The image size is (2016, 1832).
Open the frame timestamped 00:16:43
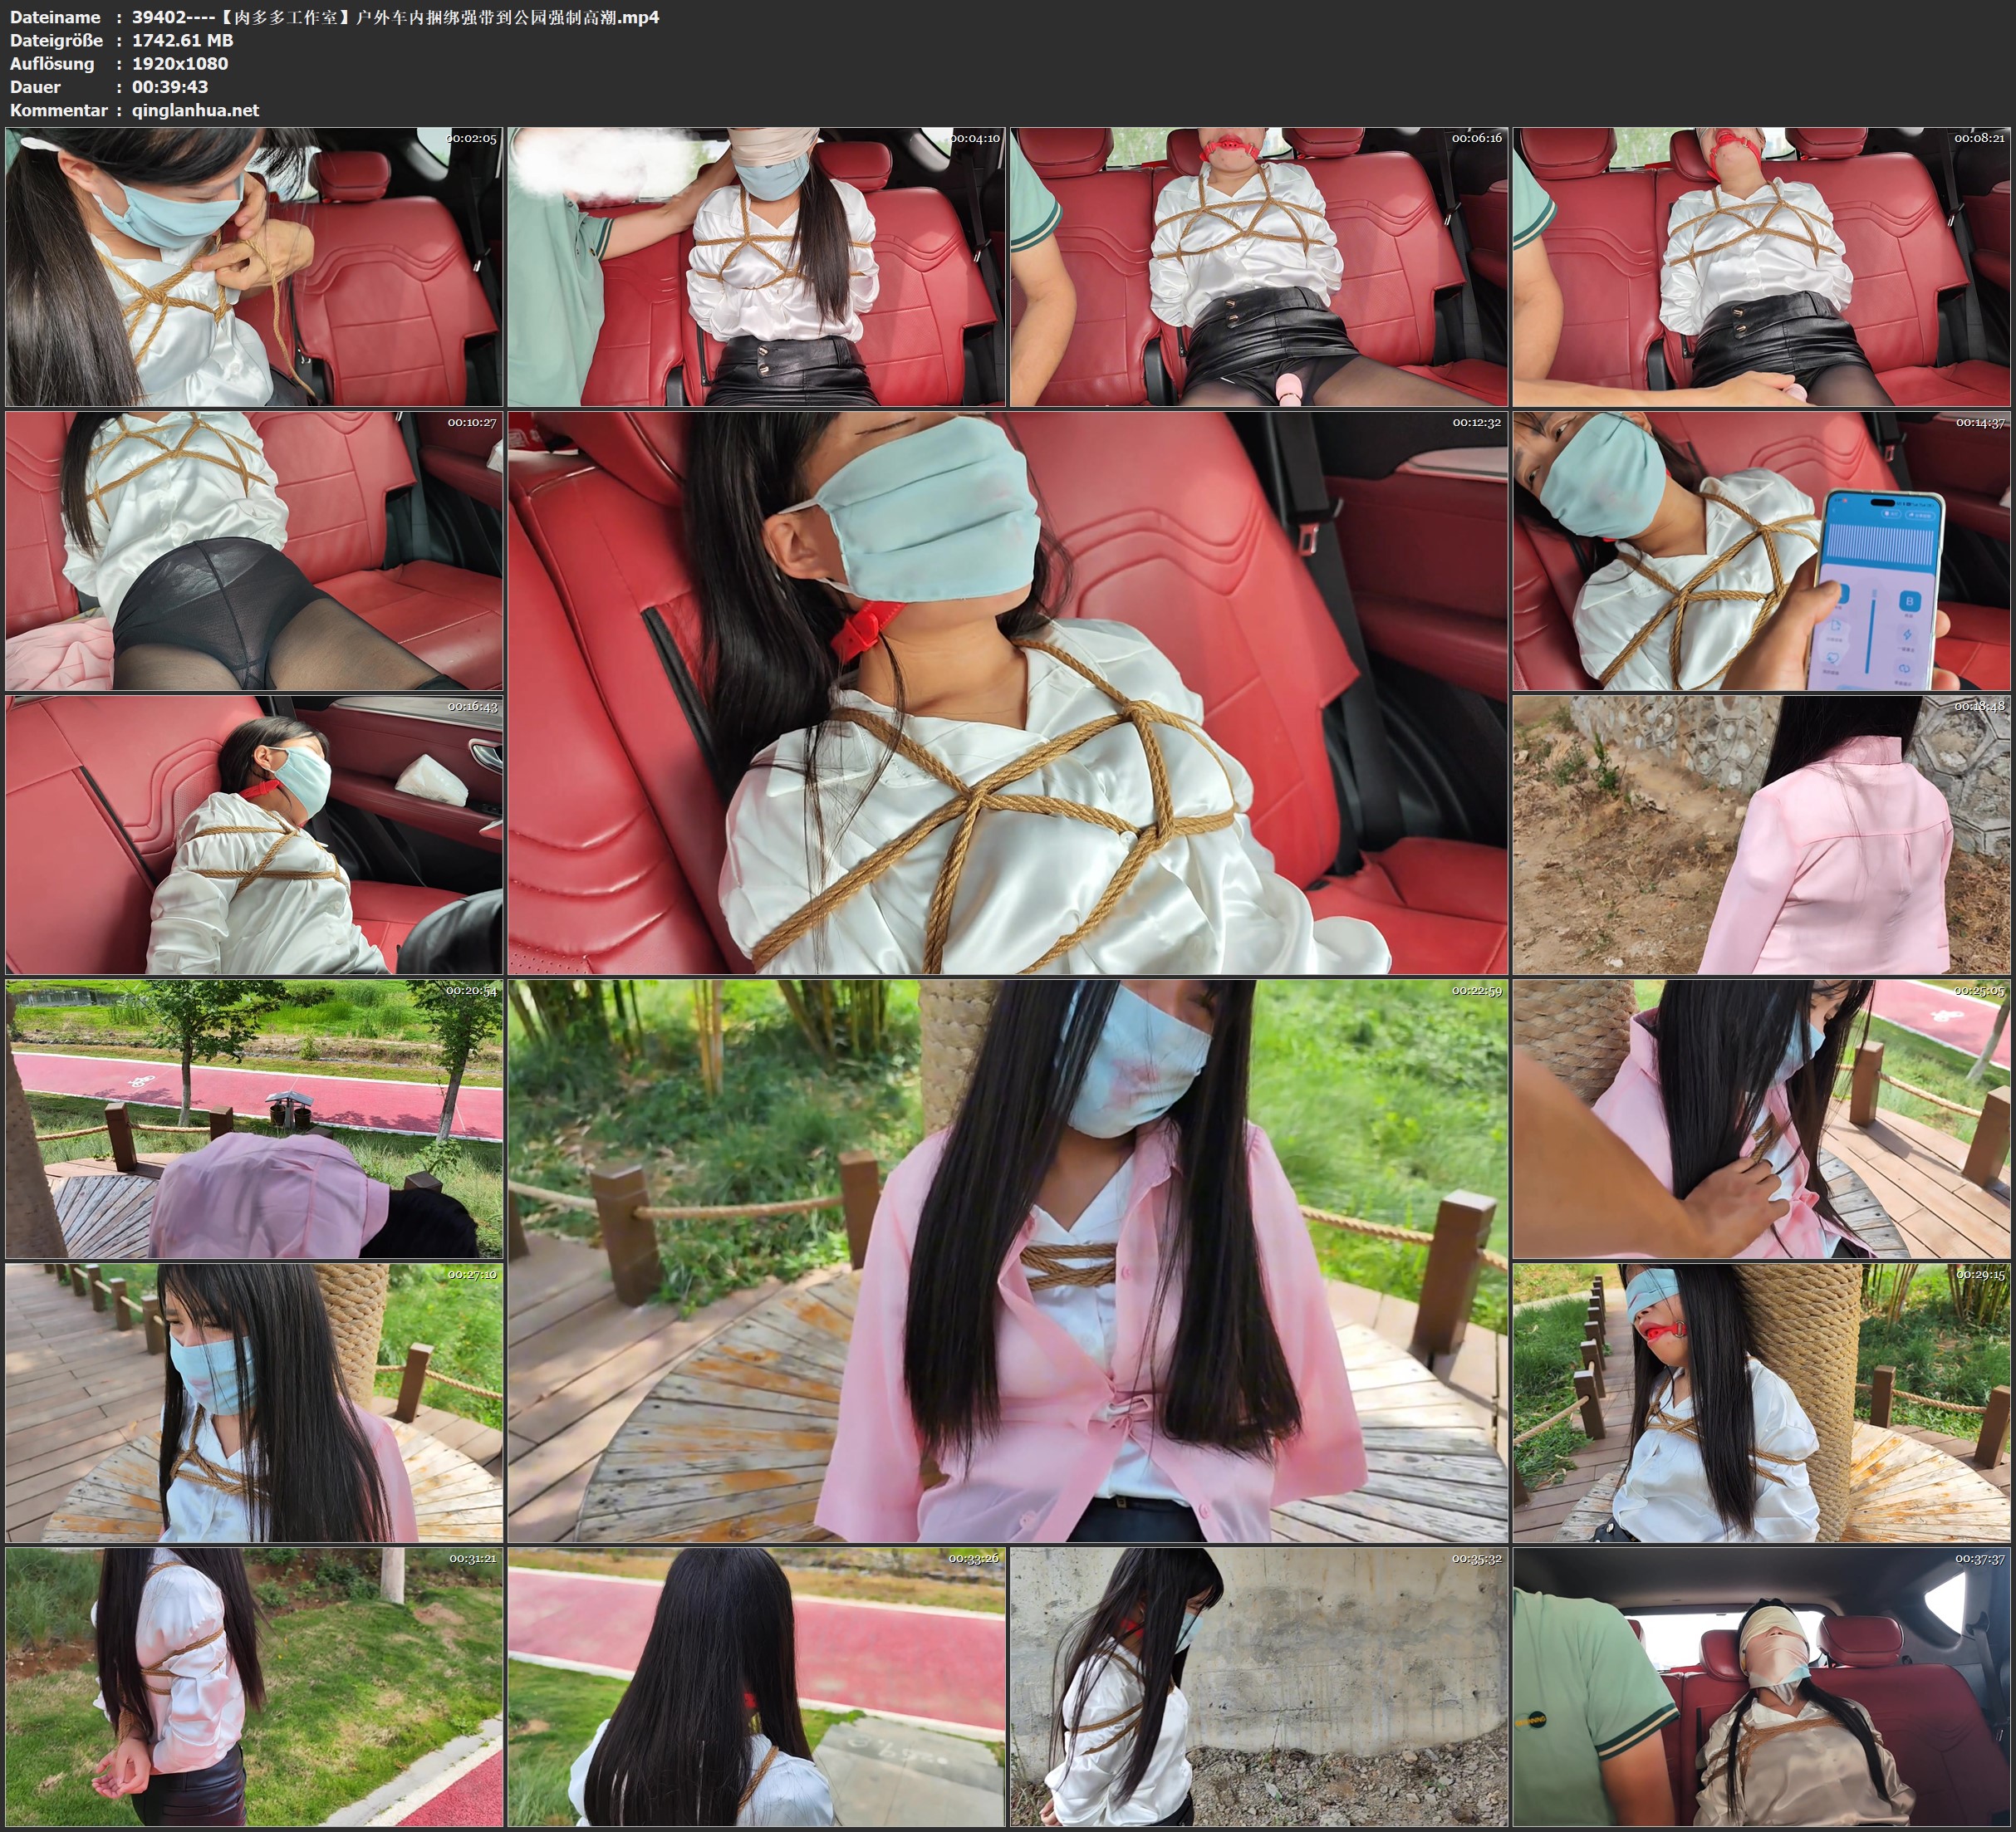click(x=254, y=834)
